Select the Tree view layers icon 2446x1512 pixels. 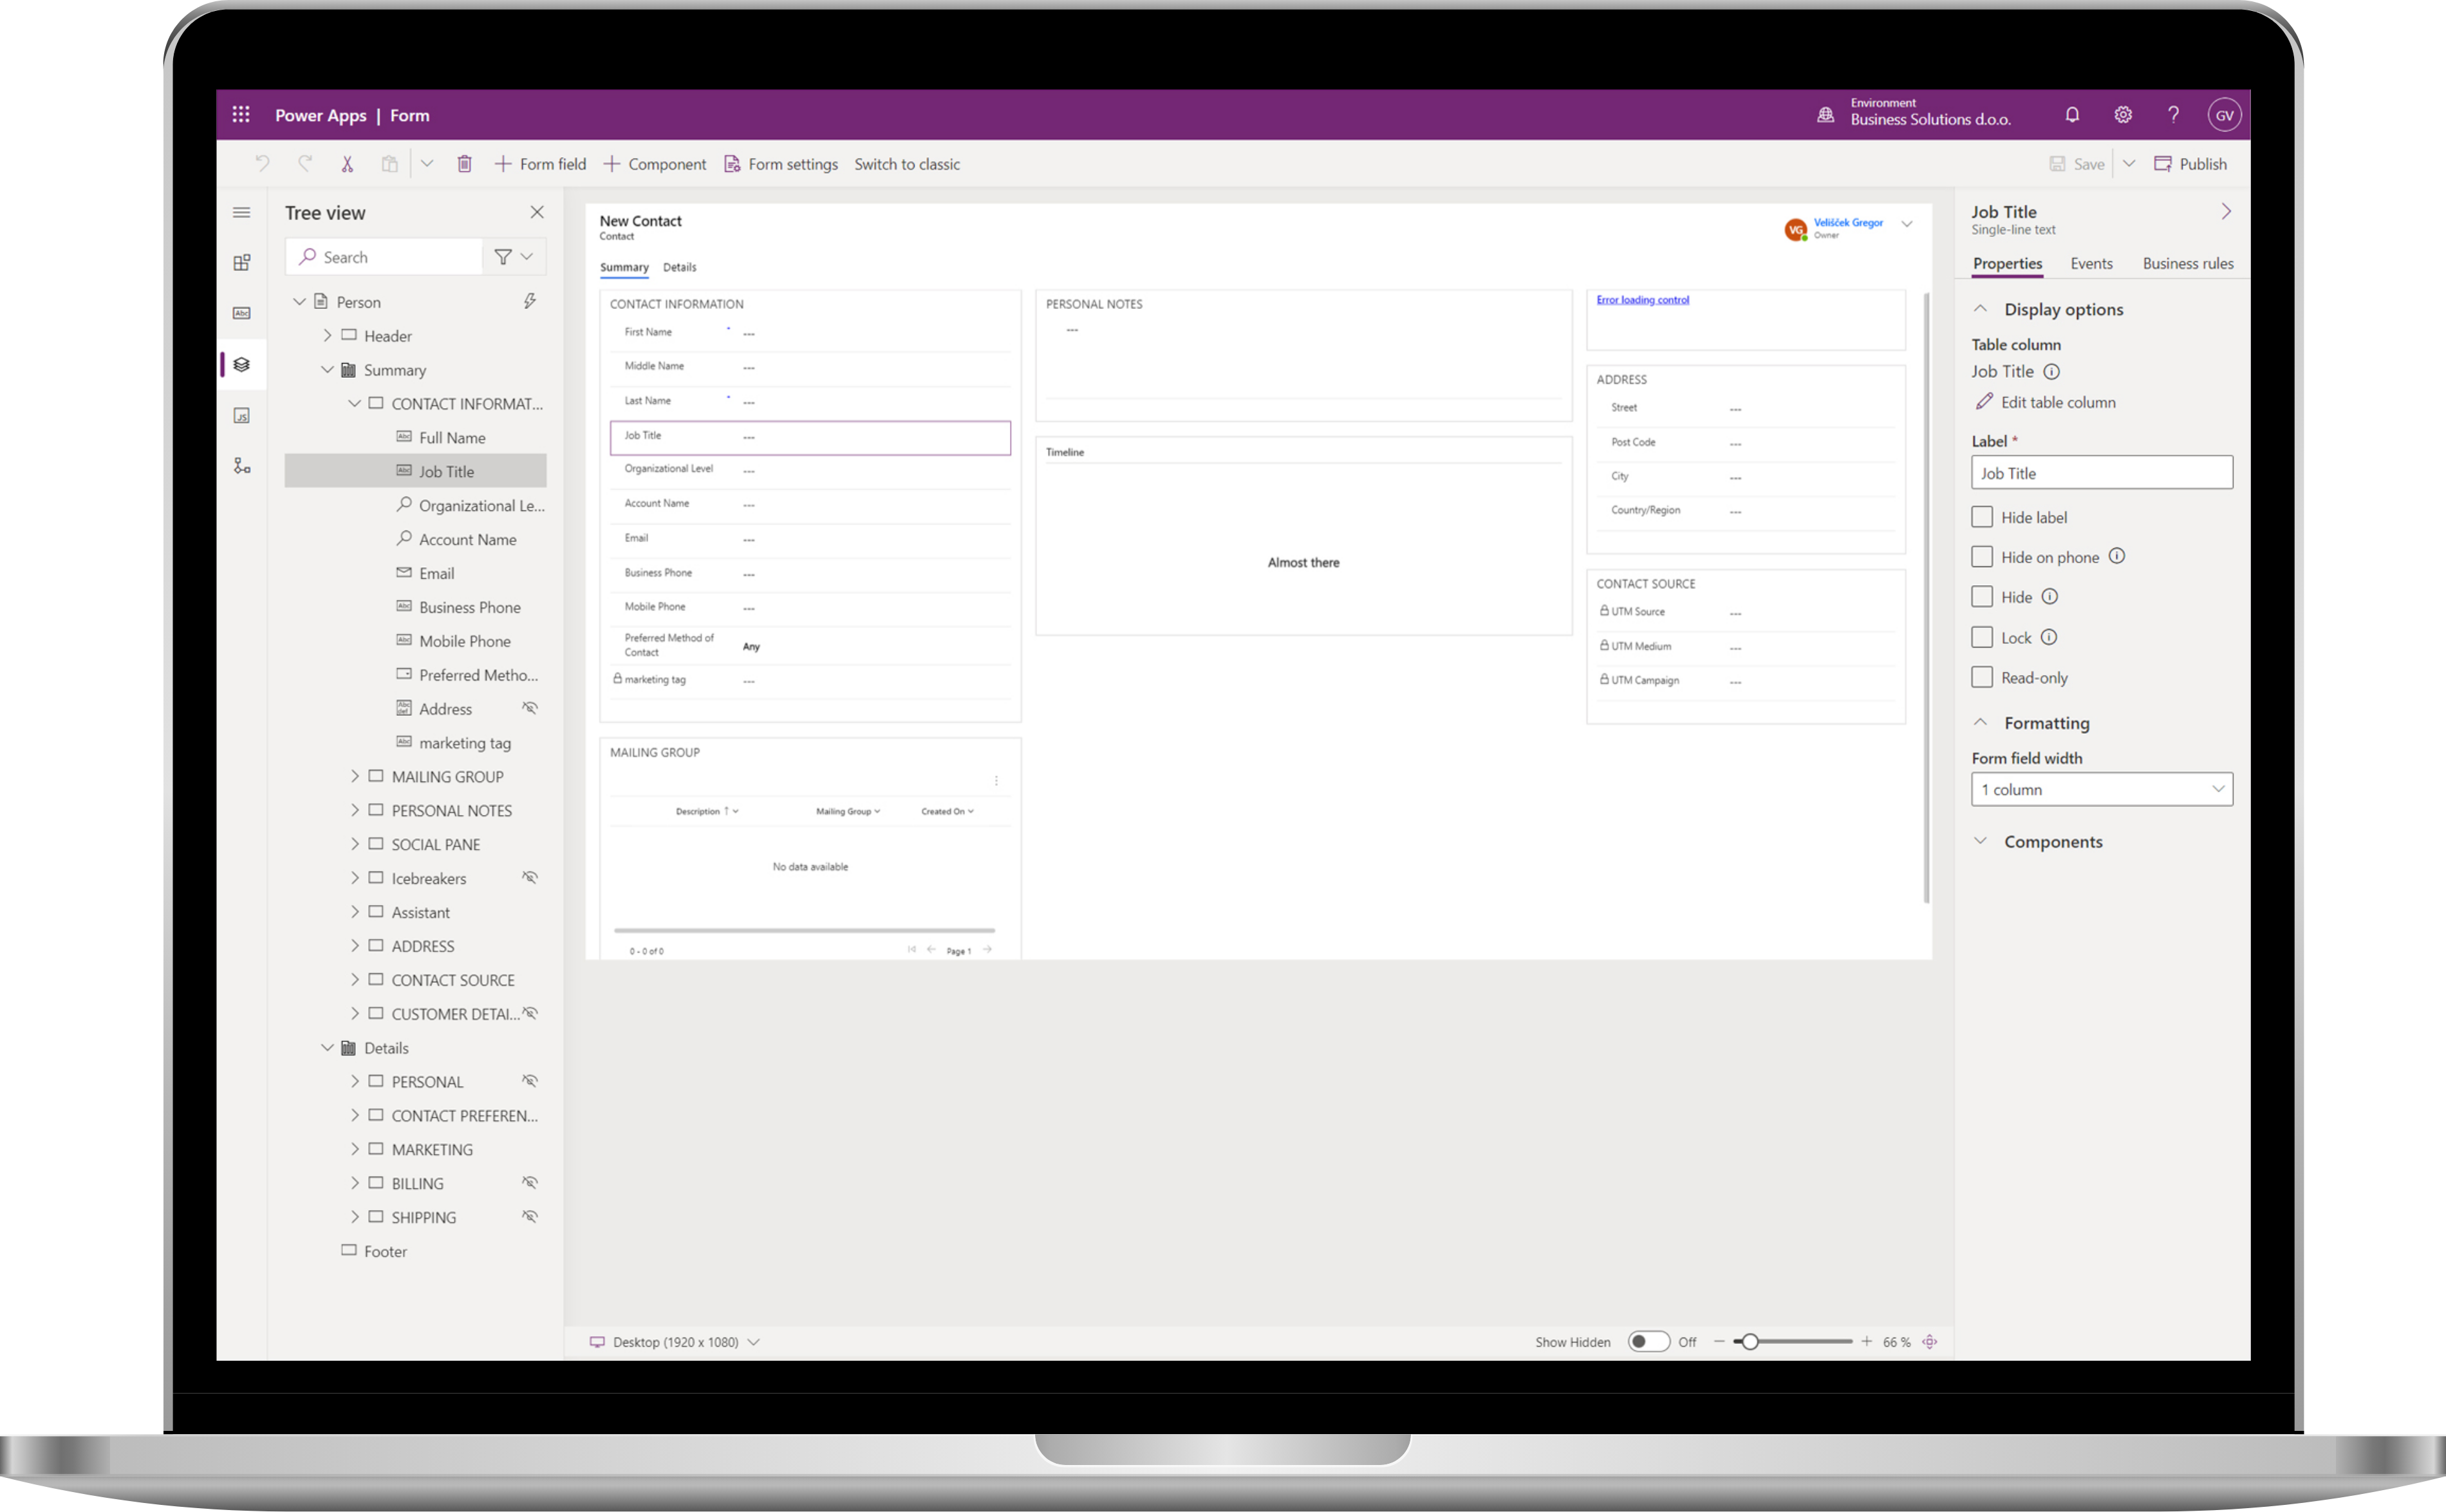241,364
